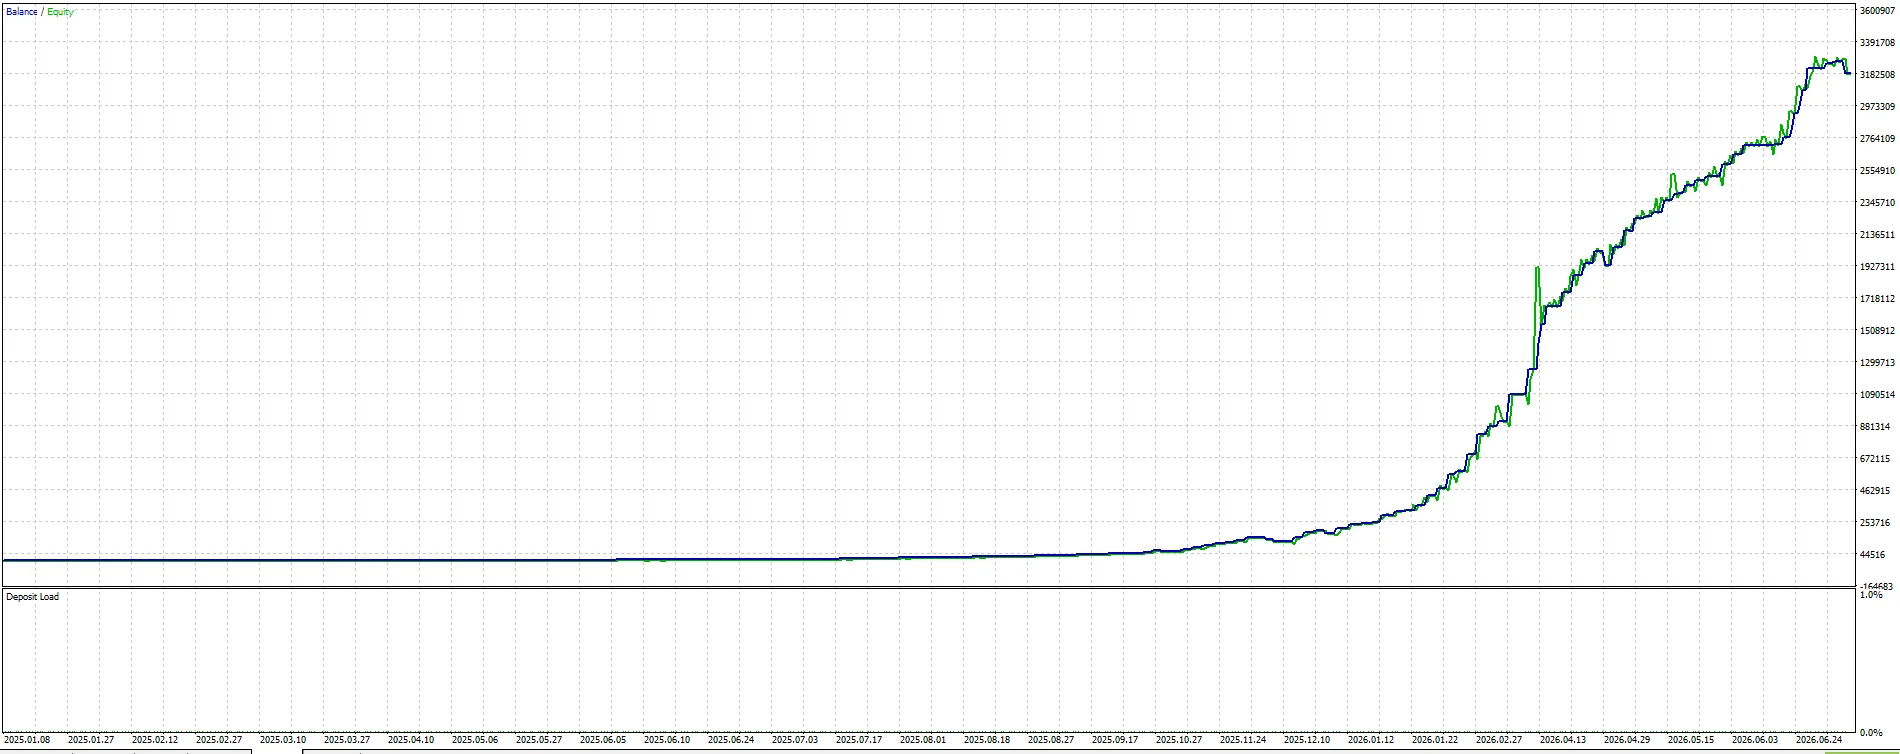Click the 3182508 value on the balance axis
Image resolution: width=1900 pixels, height=754 pixels.
coord(1877,75)
